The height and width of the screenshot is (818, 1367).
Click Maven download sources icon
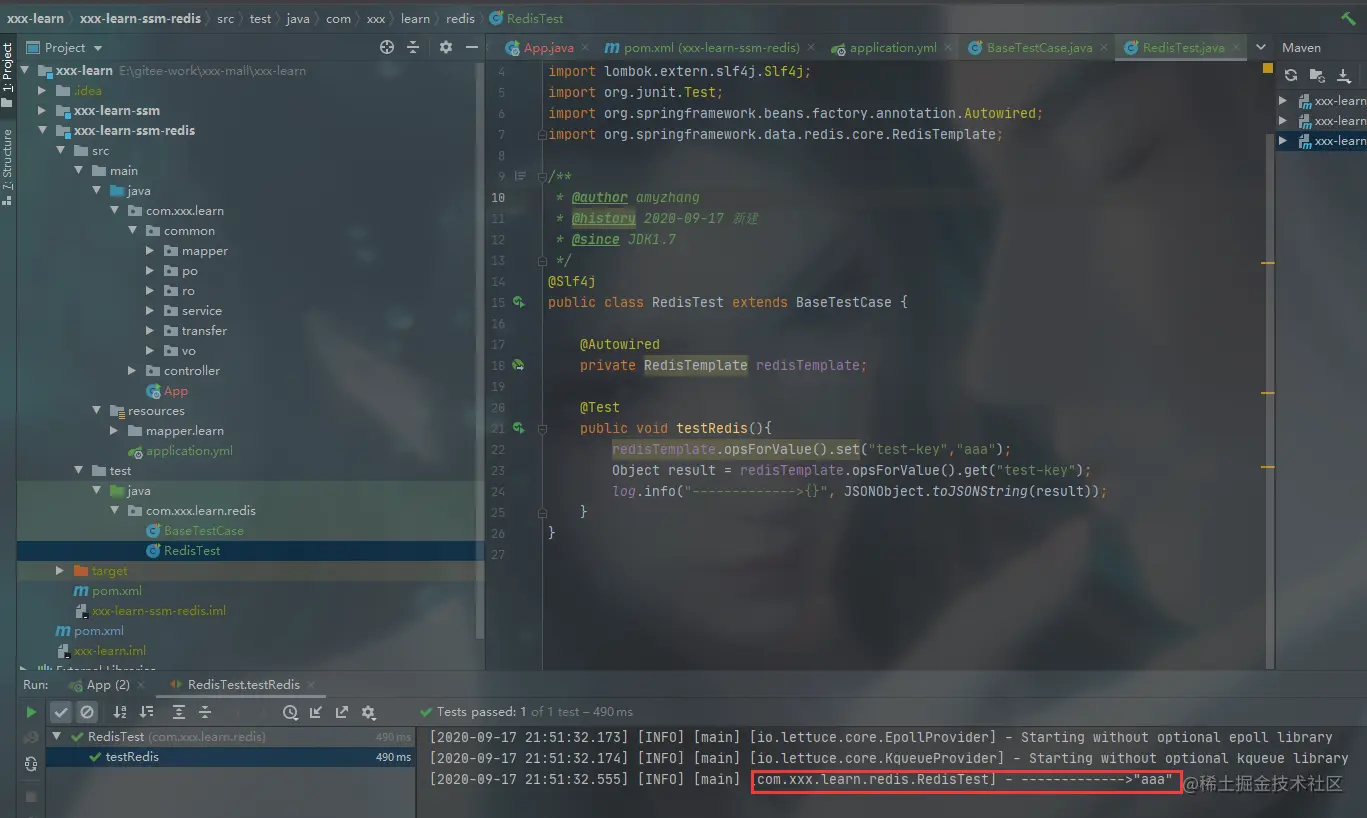pyautogui.click(x=1344, y=75)
